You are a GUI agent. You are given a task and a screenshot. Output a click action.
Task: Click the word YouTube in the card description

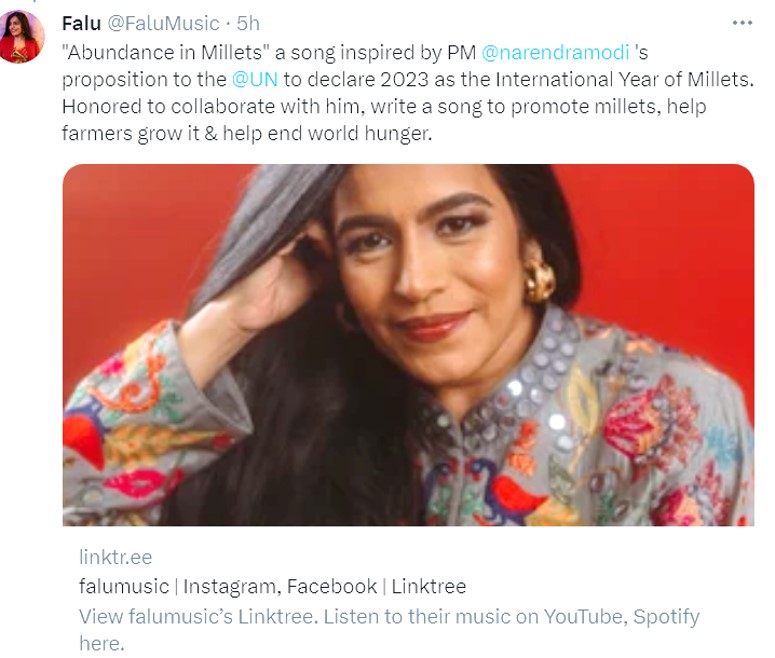point(583,616)
